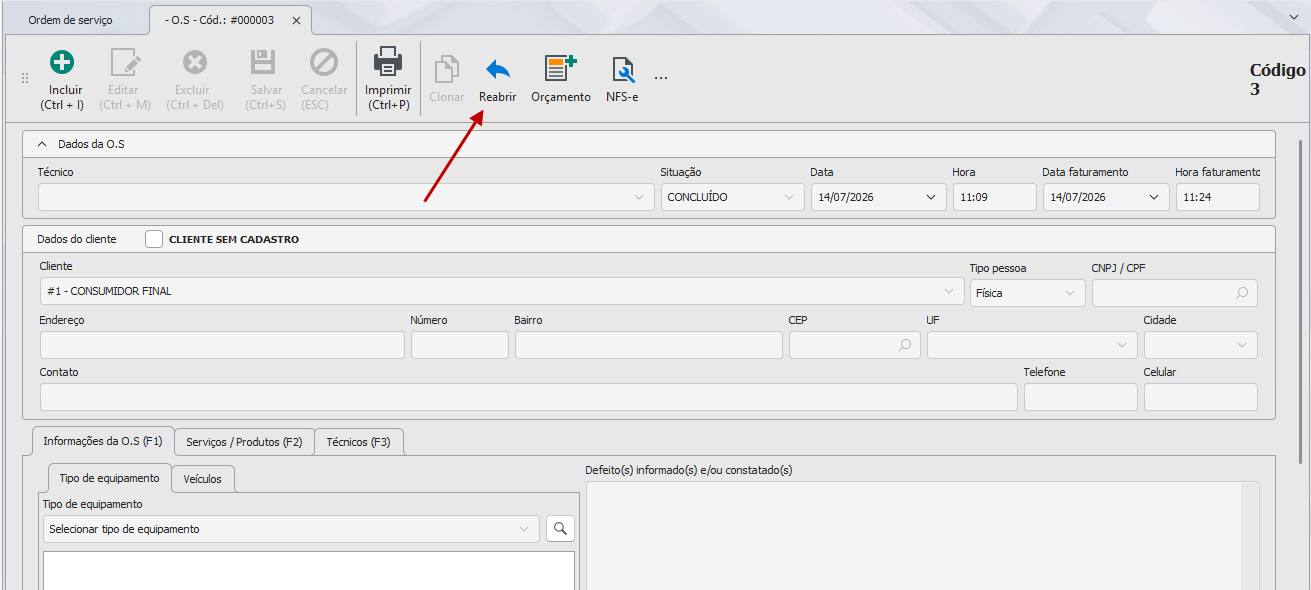Close the O.S Cód. #000003 tab

tap(296, 20)
